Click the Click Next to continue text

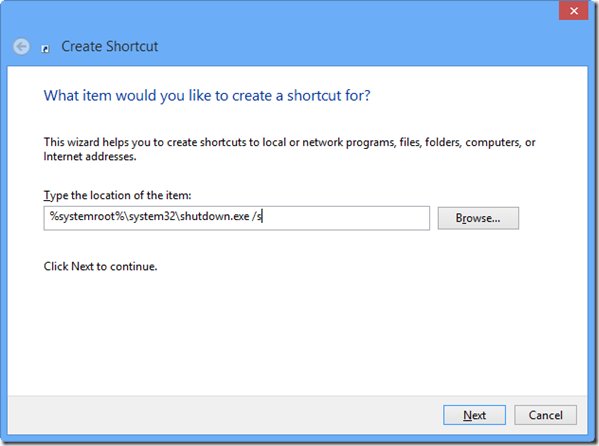(x=100, y=266)
